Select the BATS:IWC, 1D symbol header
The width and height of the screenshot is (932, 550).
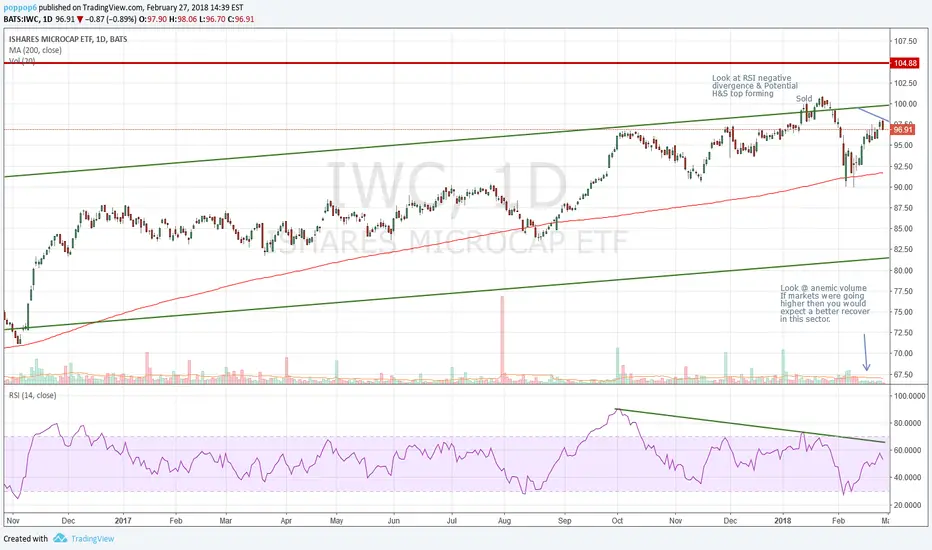point(27,19)
